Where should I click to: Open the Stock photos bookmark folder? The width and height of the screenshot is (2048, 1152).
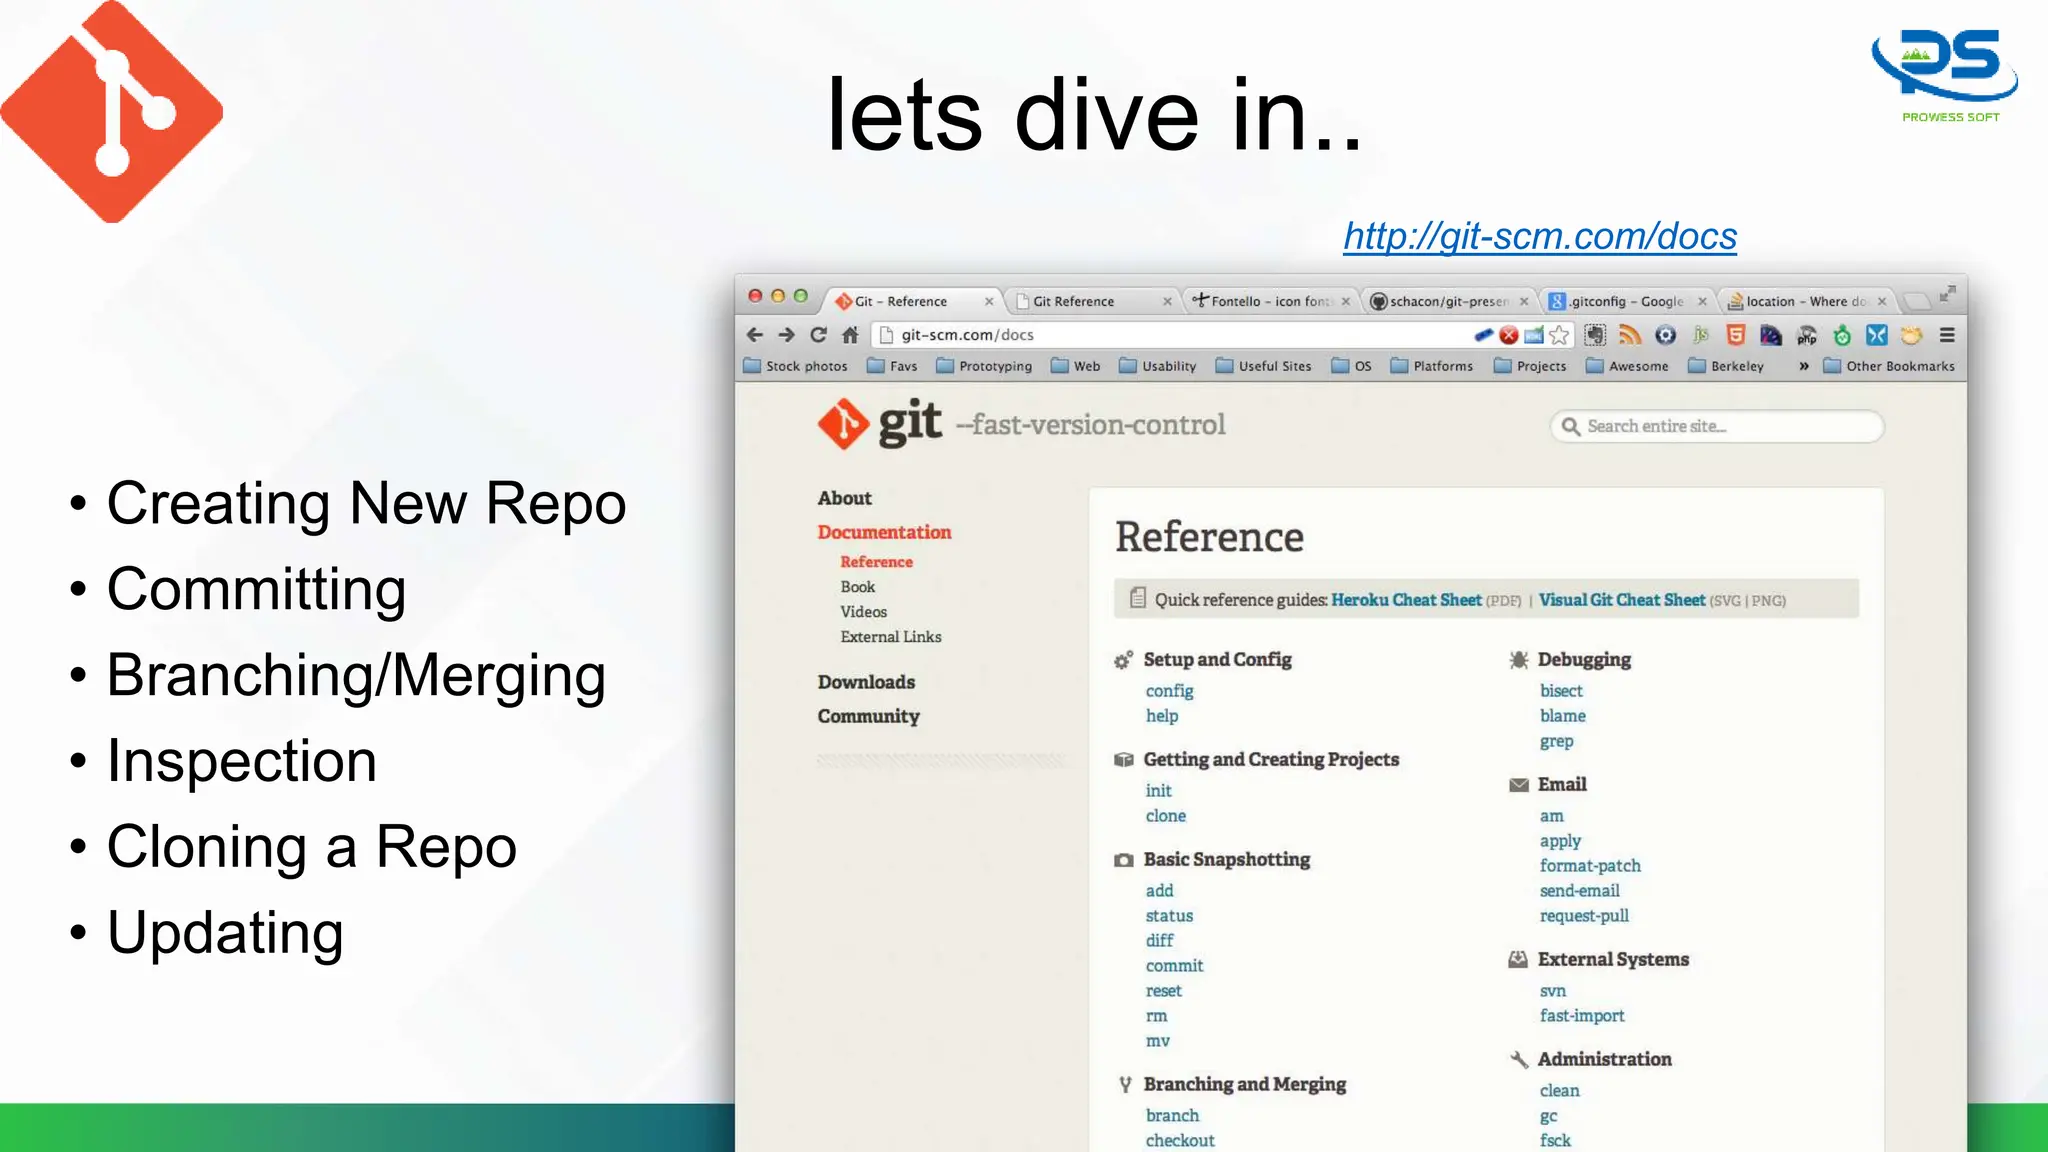coord(796,366)
